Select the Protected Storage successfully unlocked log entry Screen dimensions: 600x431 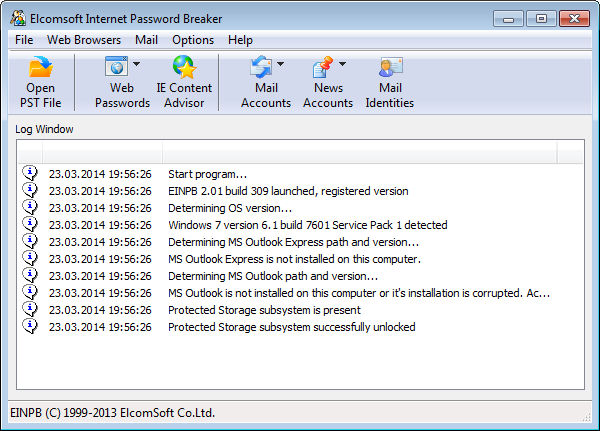(x=291, y=327)
